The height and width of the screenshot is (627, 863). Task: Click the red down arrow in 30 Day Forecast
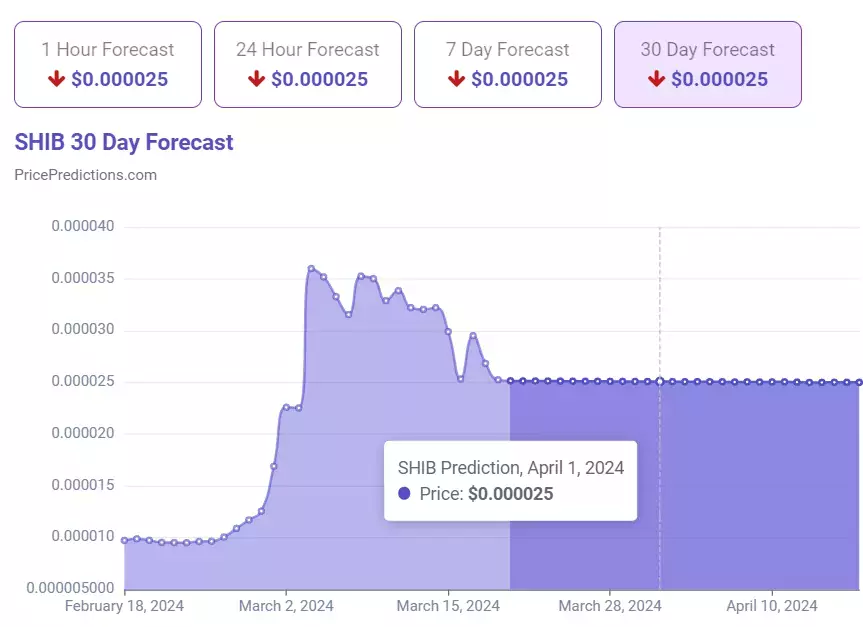point(656,79)
